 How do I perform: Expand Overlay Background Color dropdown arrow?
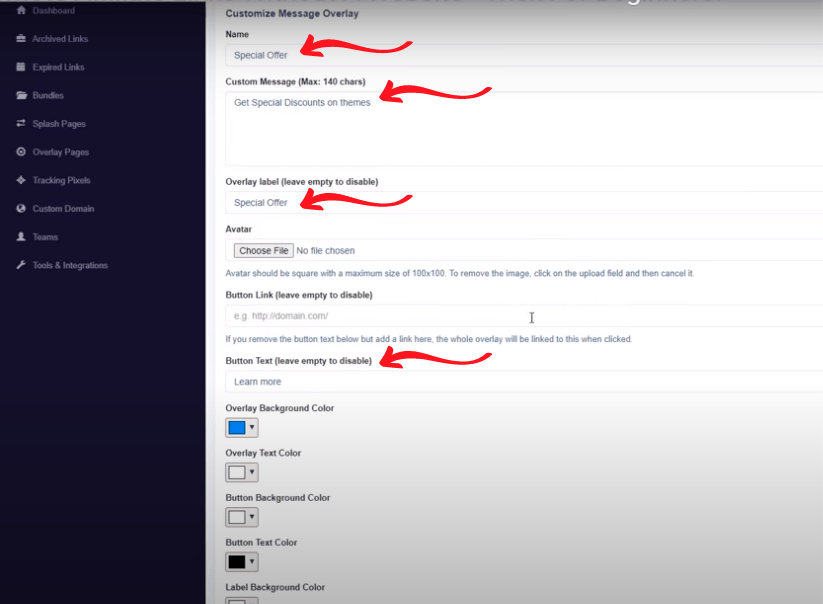[x=252, y=428]
